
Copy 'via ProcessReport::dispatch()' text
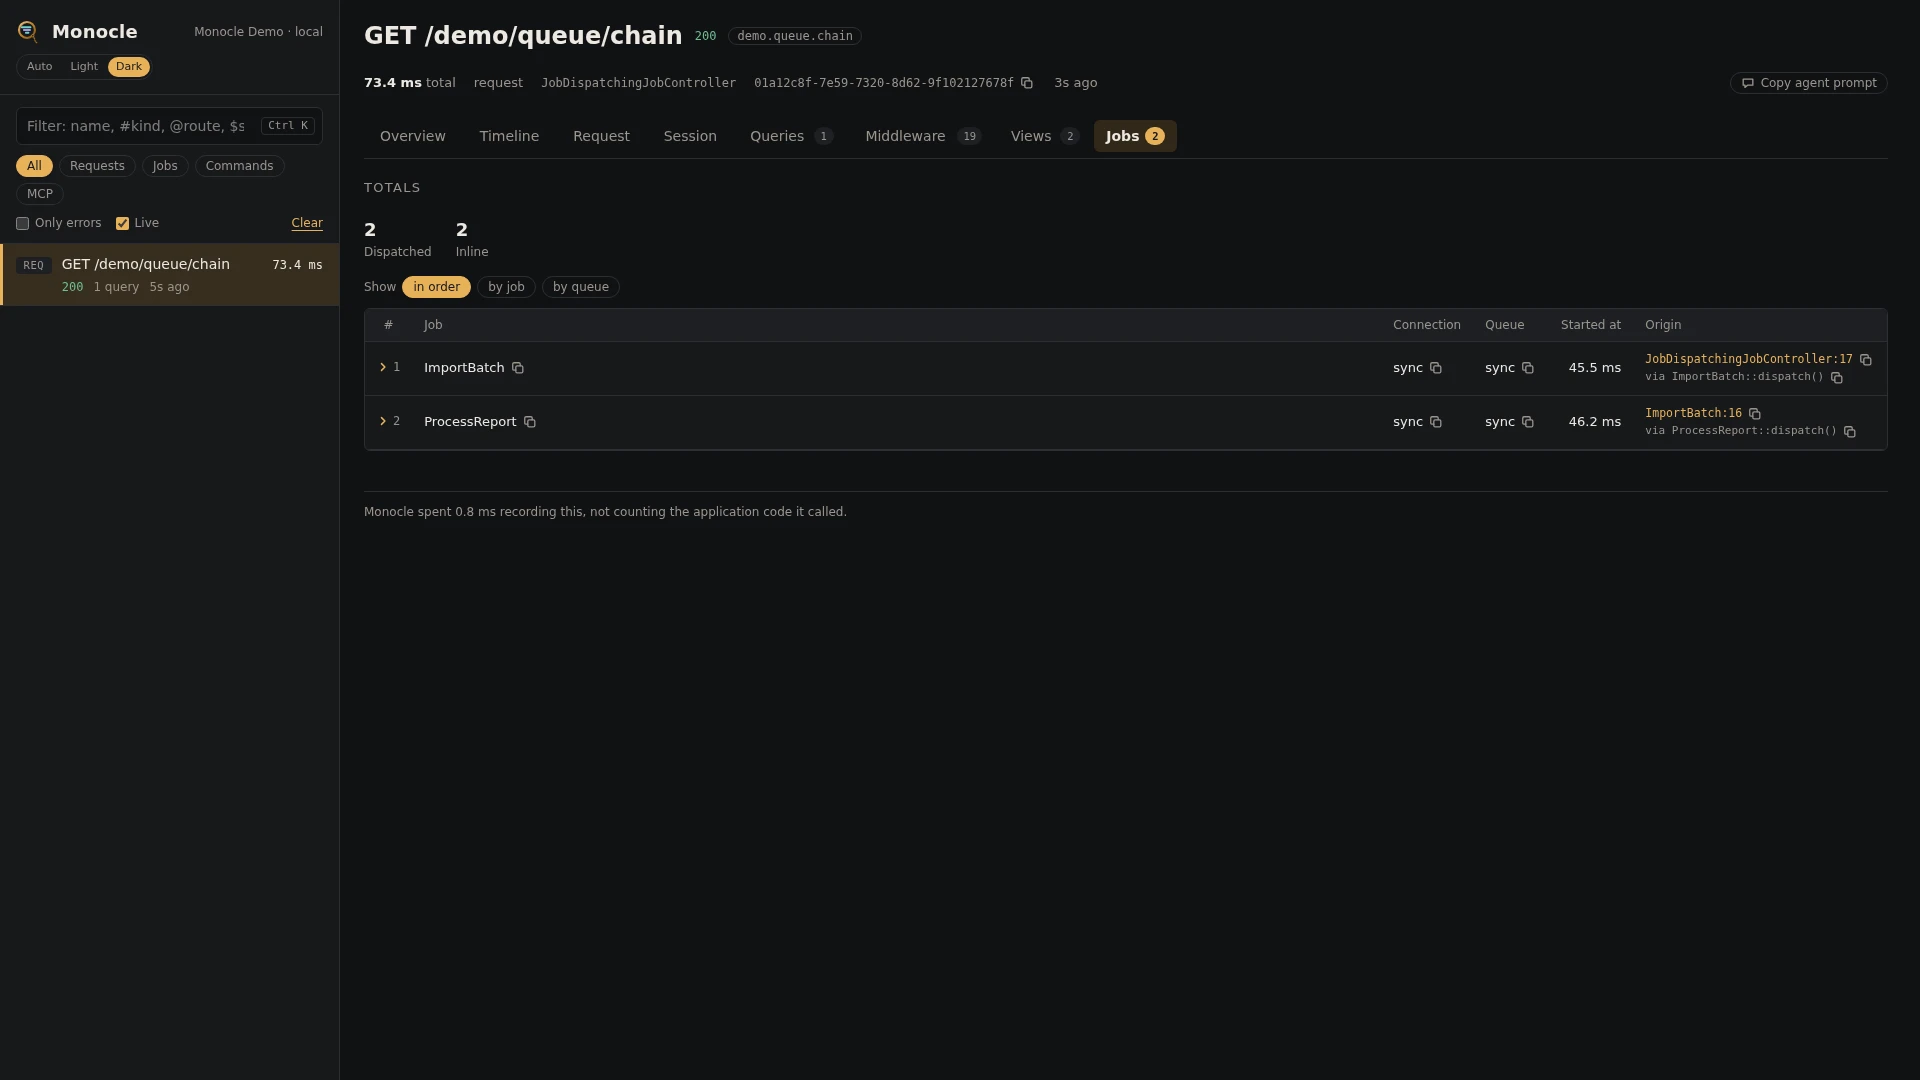tap(1850, 432)
